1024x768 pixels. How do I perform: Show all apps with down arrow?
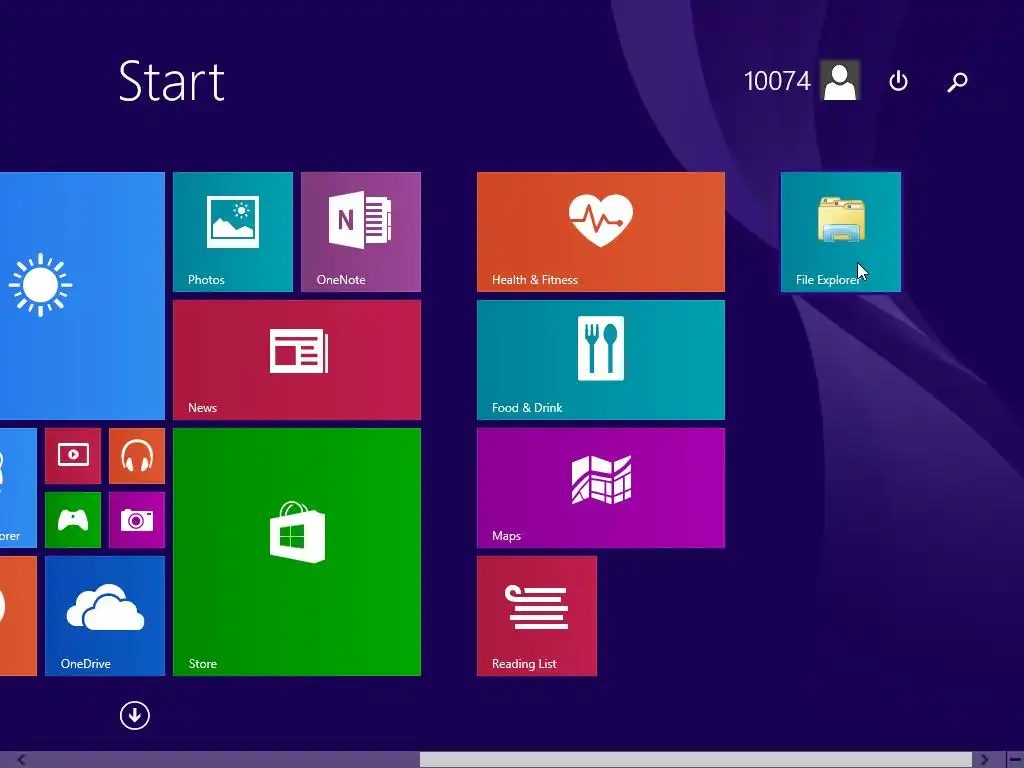(135, 716)
